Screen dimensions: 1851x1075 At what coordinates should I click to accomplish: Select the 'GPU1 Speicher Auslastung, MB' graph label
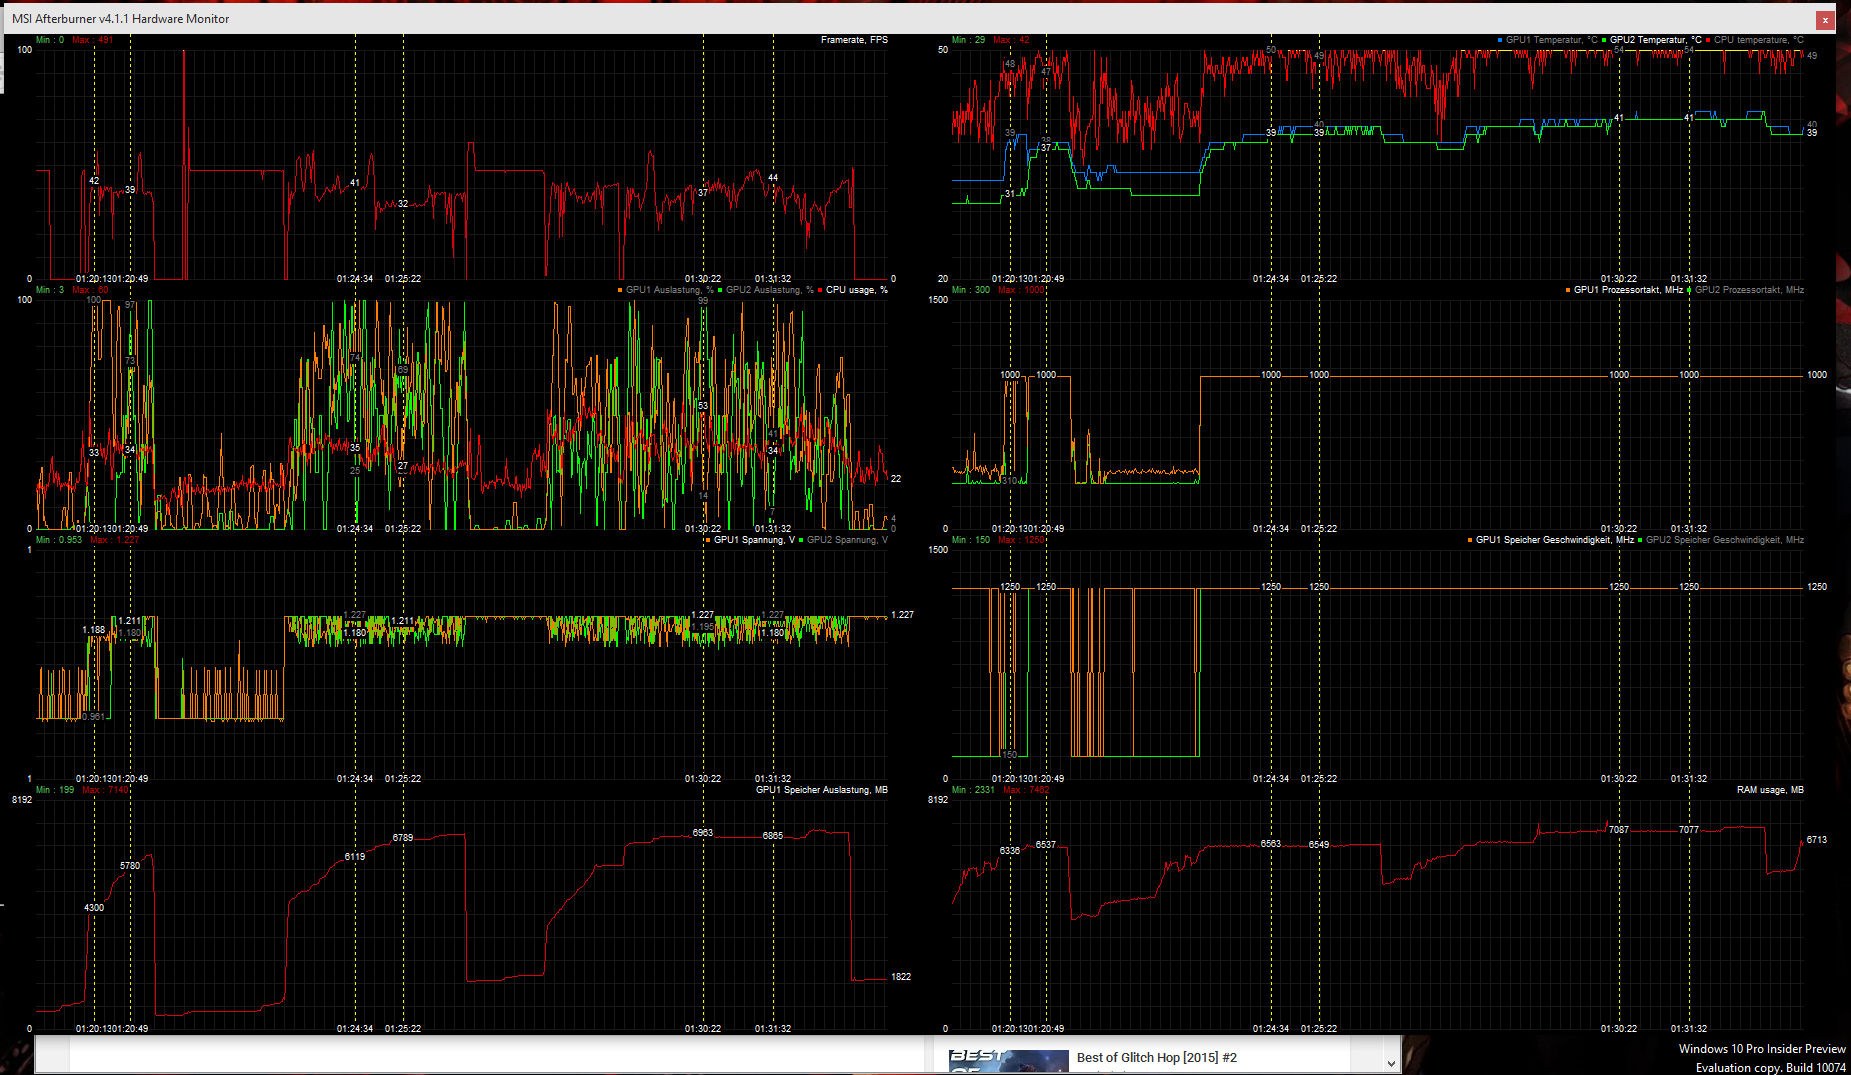pyautogui.click(x=822, y=790)
